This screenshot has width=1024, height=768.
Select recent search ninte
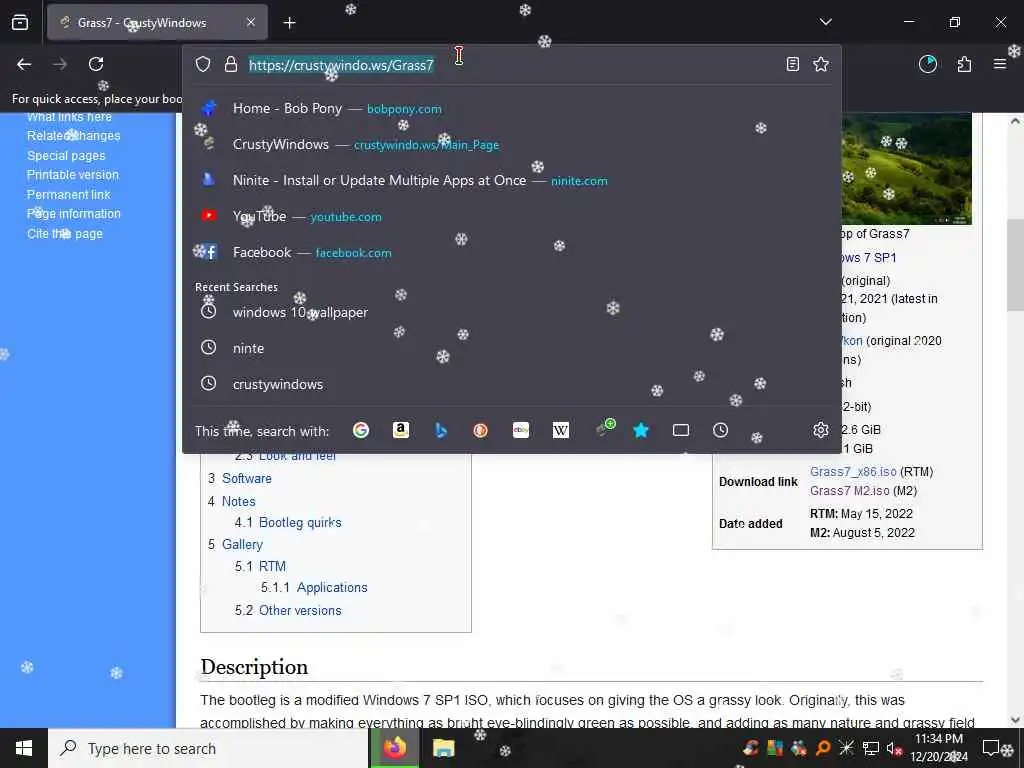(511, 348)
